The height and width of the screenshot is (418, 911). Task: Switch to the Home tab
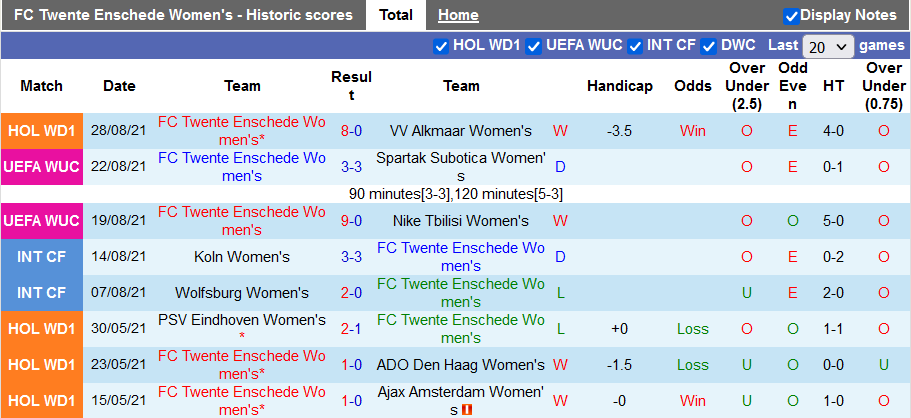click(458, 15)
